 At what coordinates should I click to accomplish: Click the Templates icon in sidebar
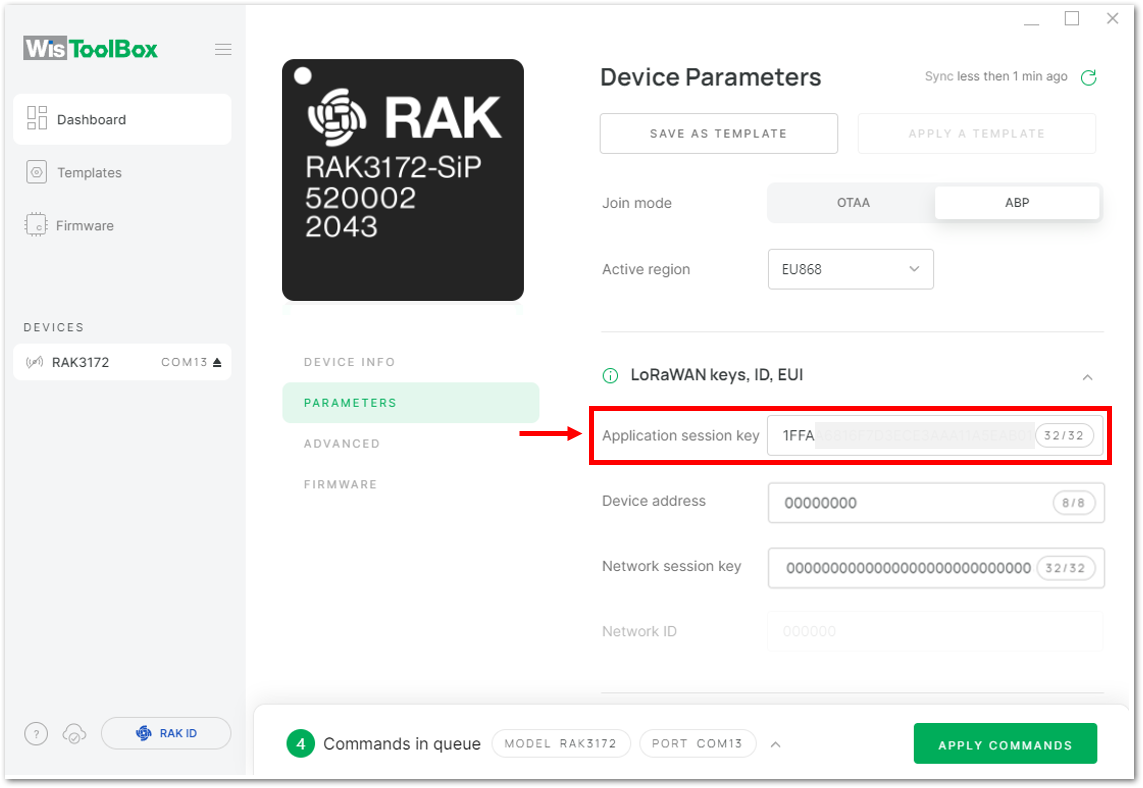tap(36, 172)
